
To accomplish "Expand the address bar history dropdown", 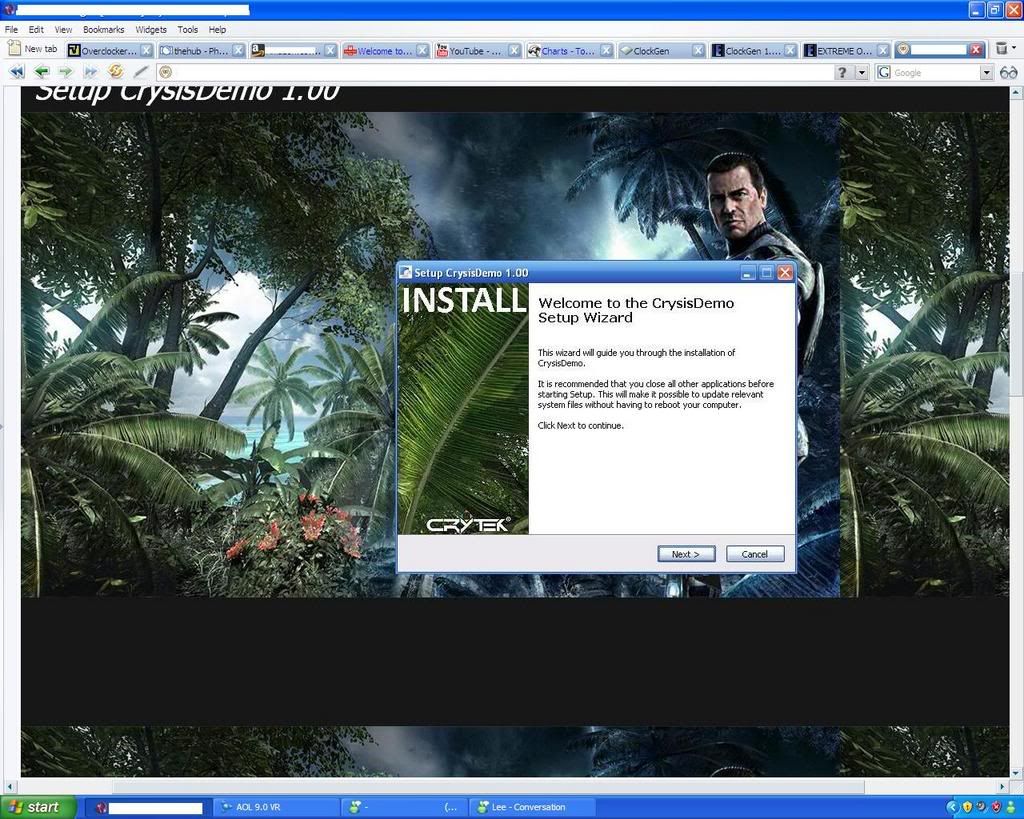I will point(862,72).
